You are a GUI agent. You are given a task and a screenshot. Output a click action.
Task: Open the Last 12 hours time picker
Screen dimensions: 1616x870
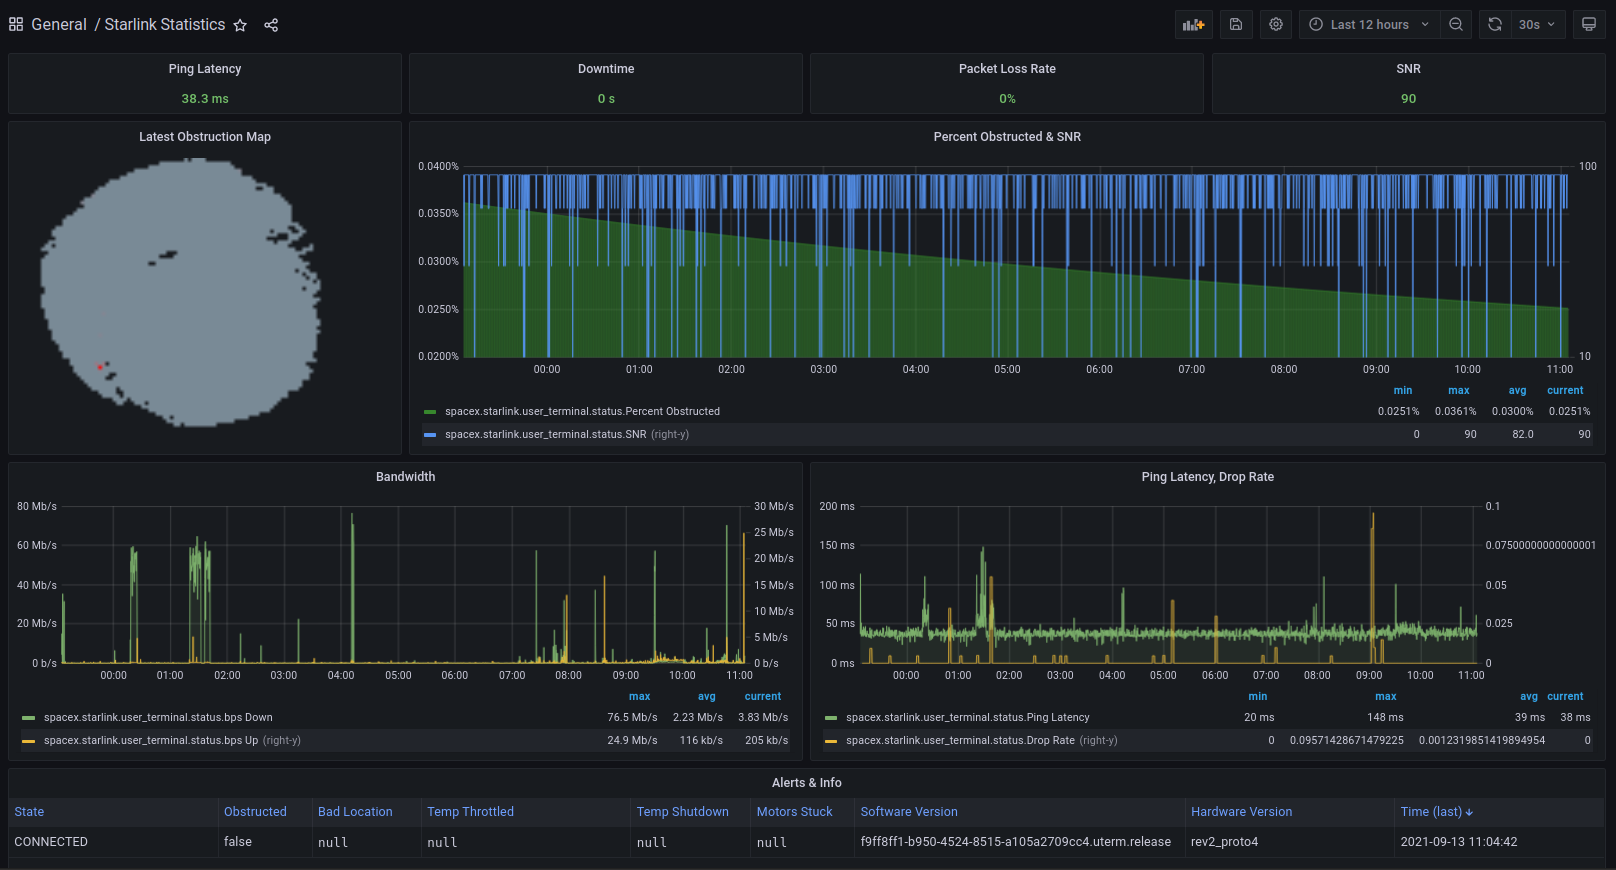click(x=1370, y=25)
